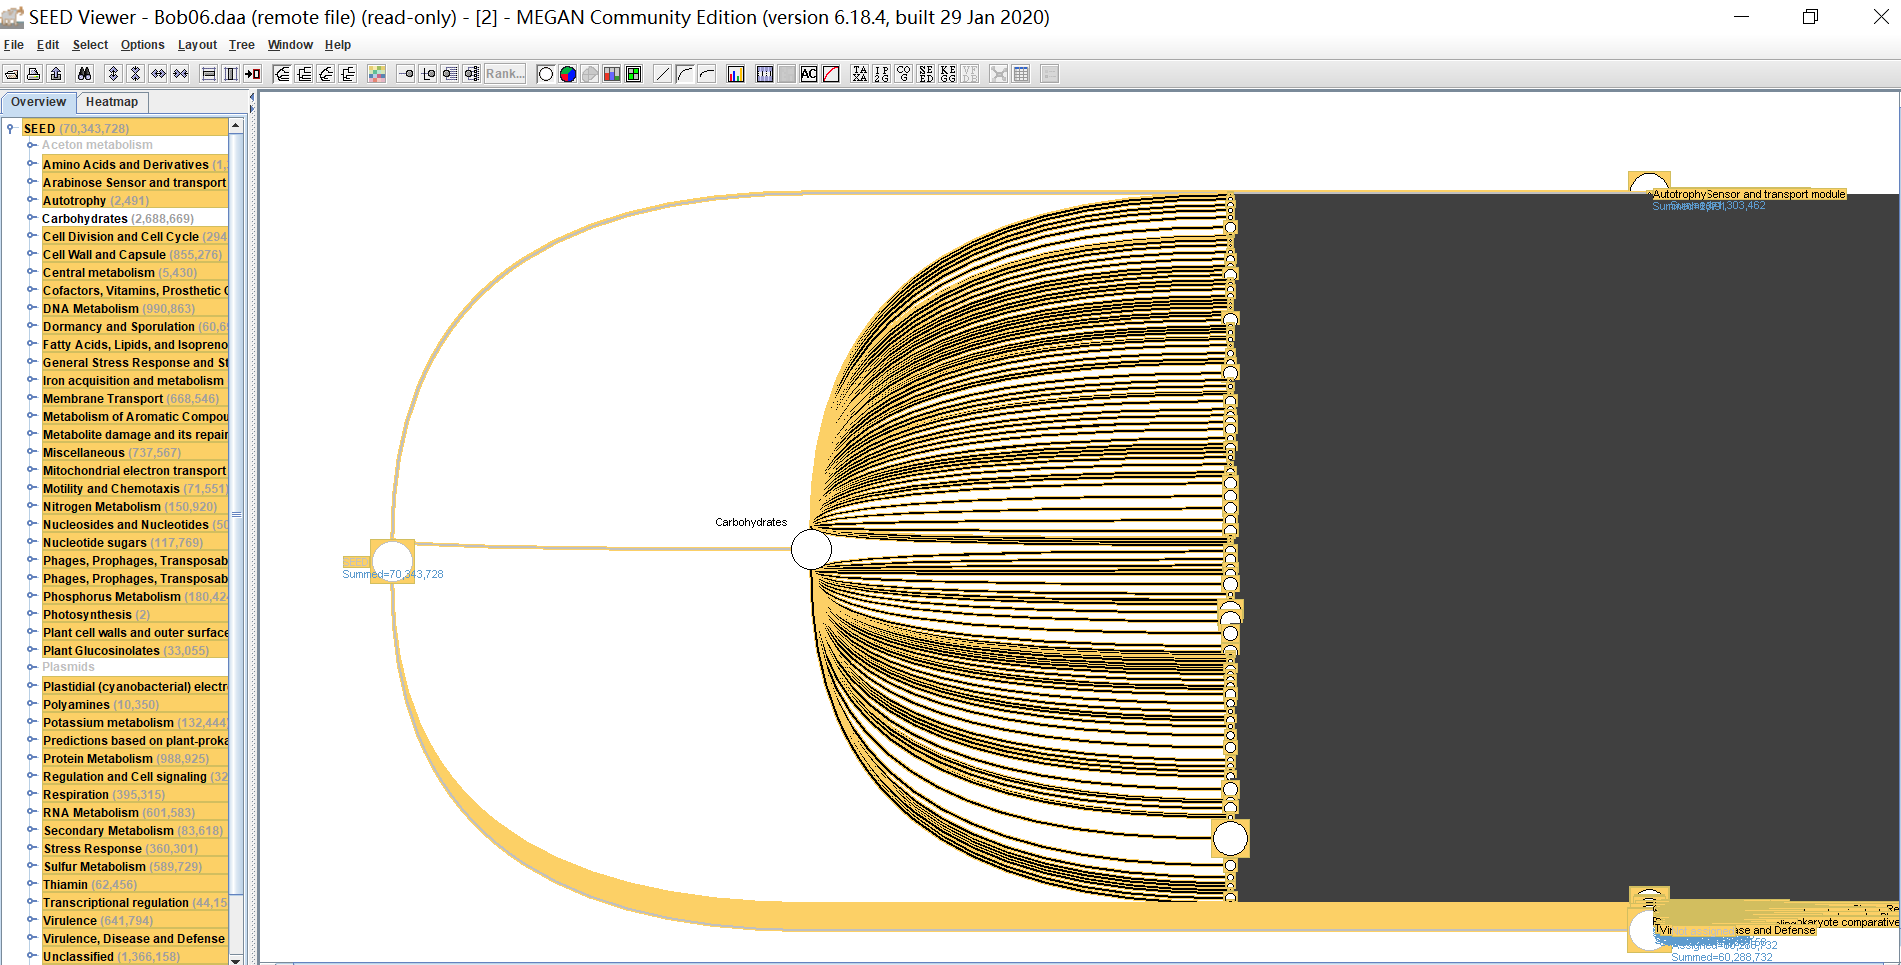Click the Carbohydrates node circle in graph

tap(811, 549)
